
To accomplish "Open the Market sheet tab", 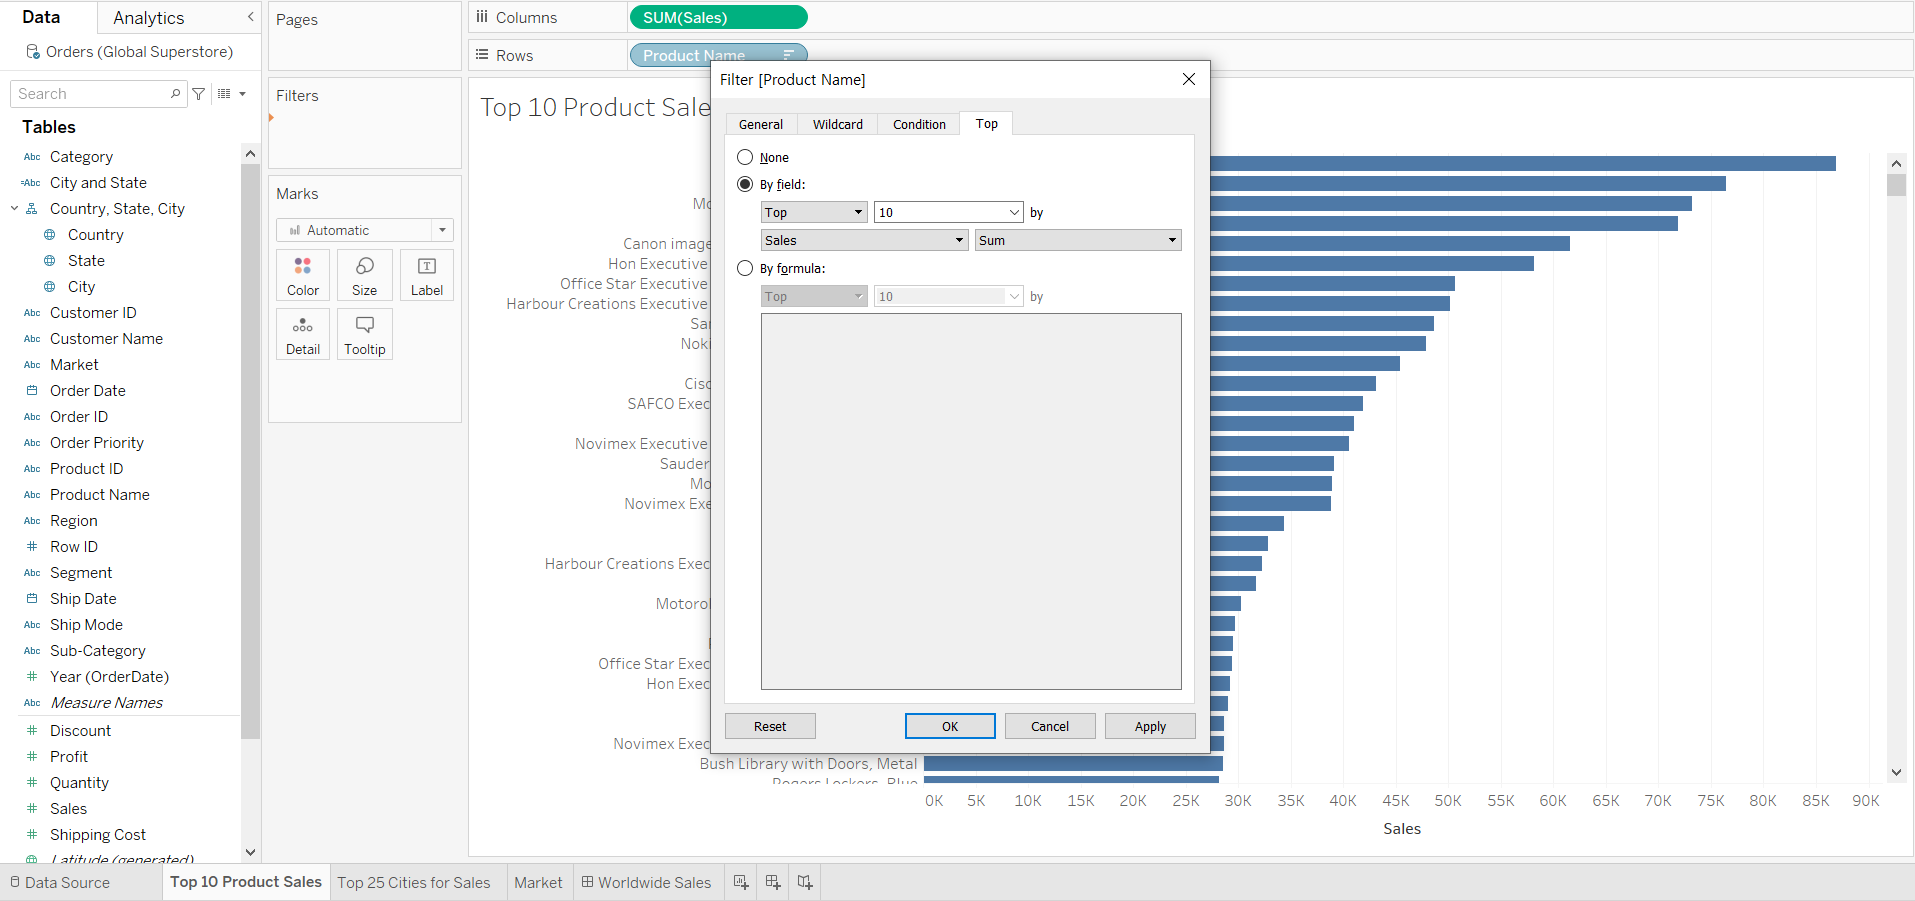I will pyautogui.click(x=538, y=882).
